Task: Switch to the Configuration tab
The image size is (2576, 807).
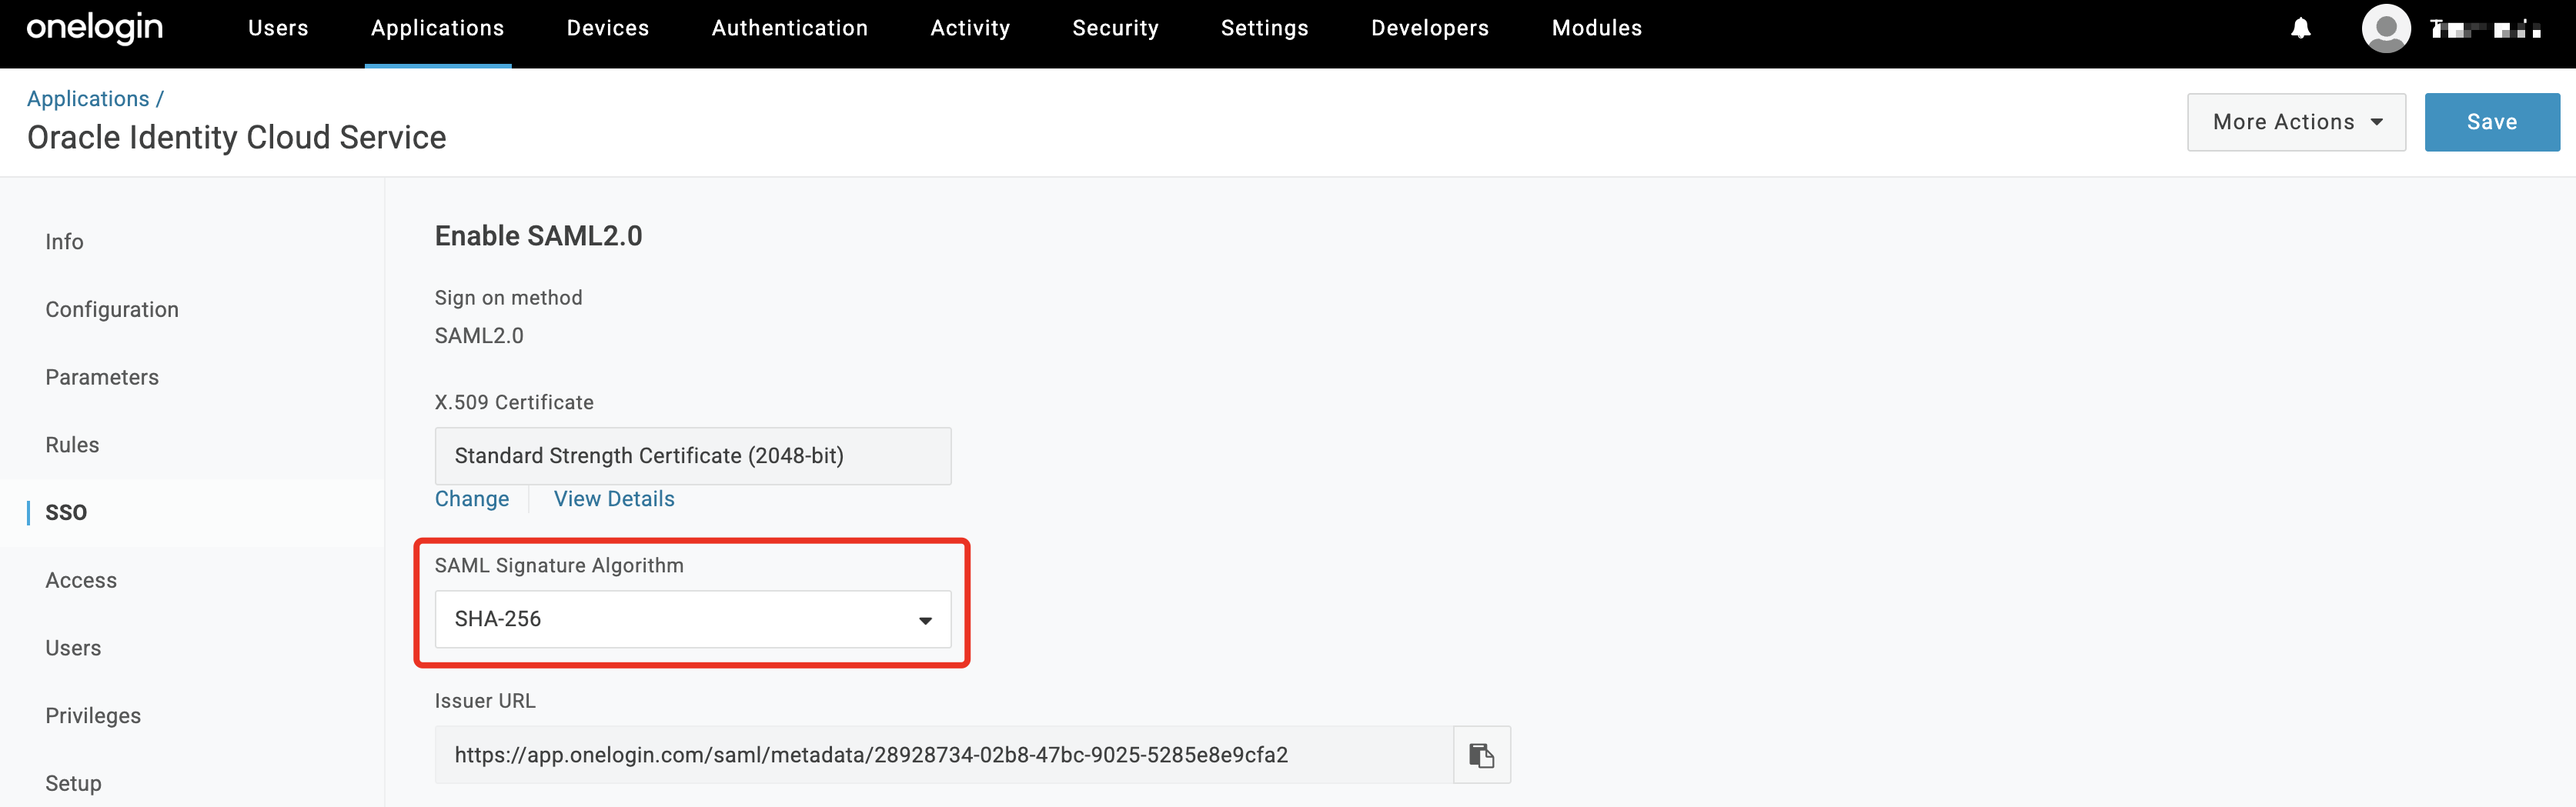Action: 112,310
